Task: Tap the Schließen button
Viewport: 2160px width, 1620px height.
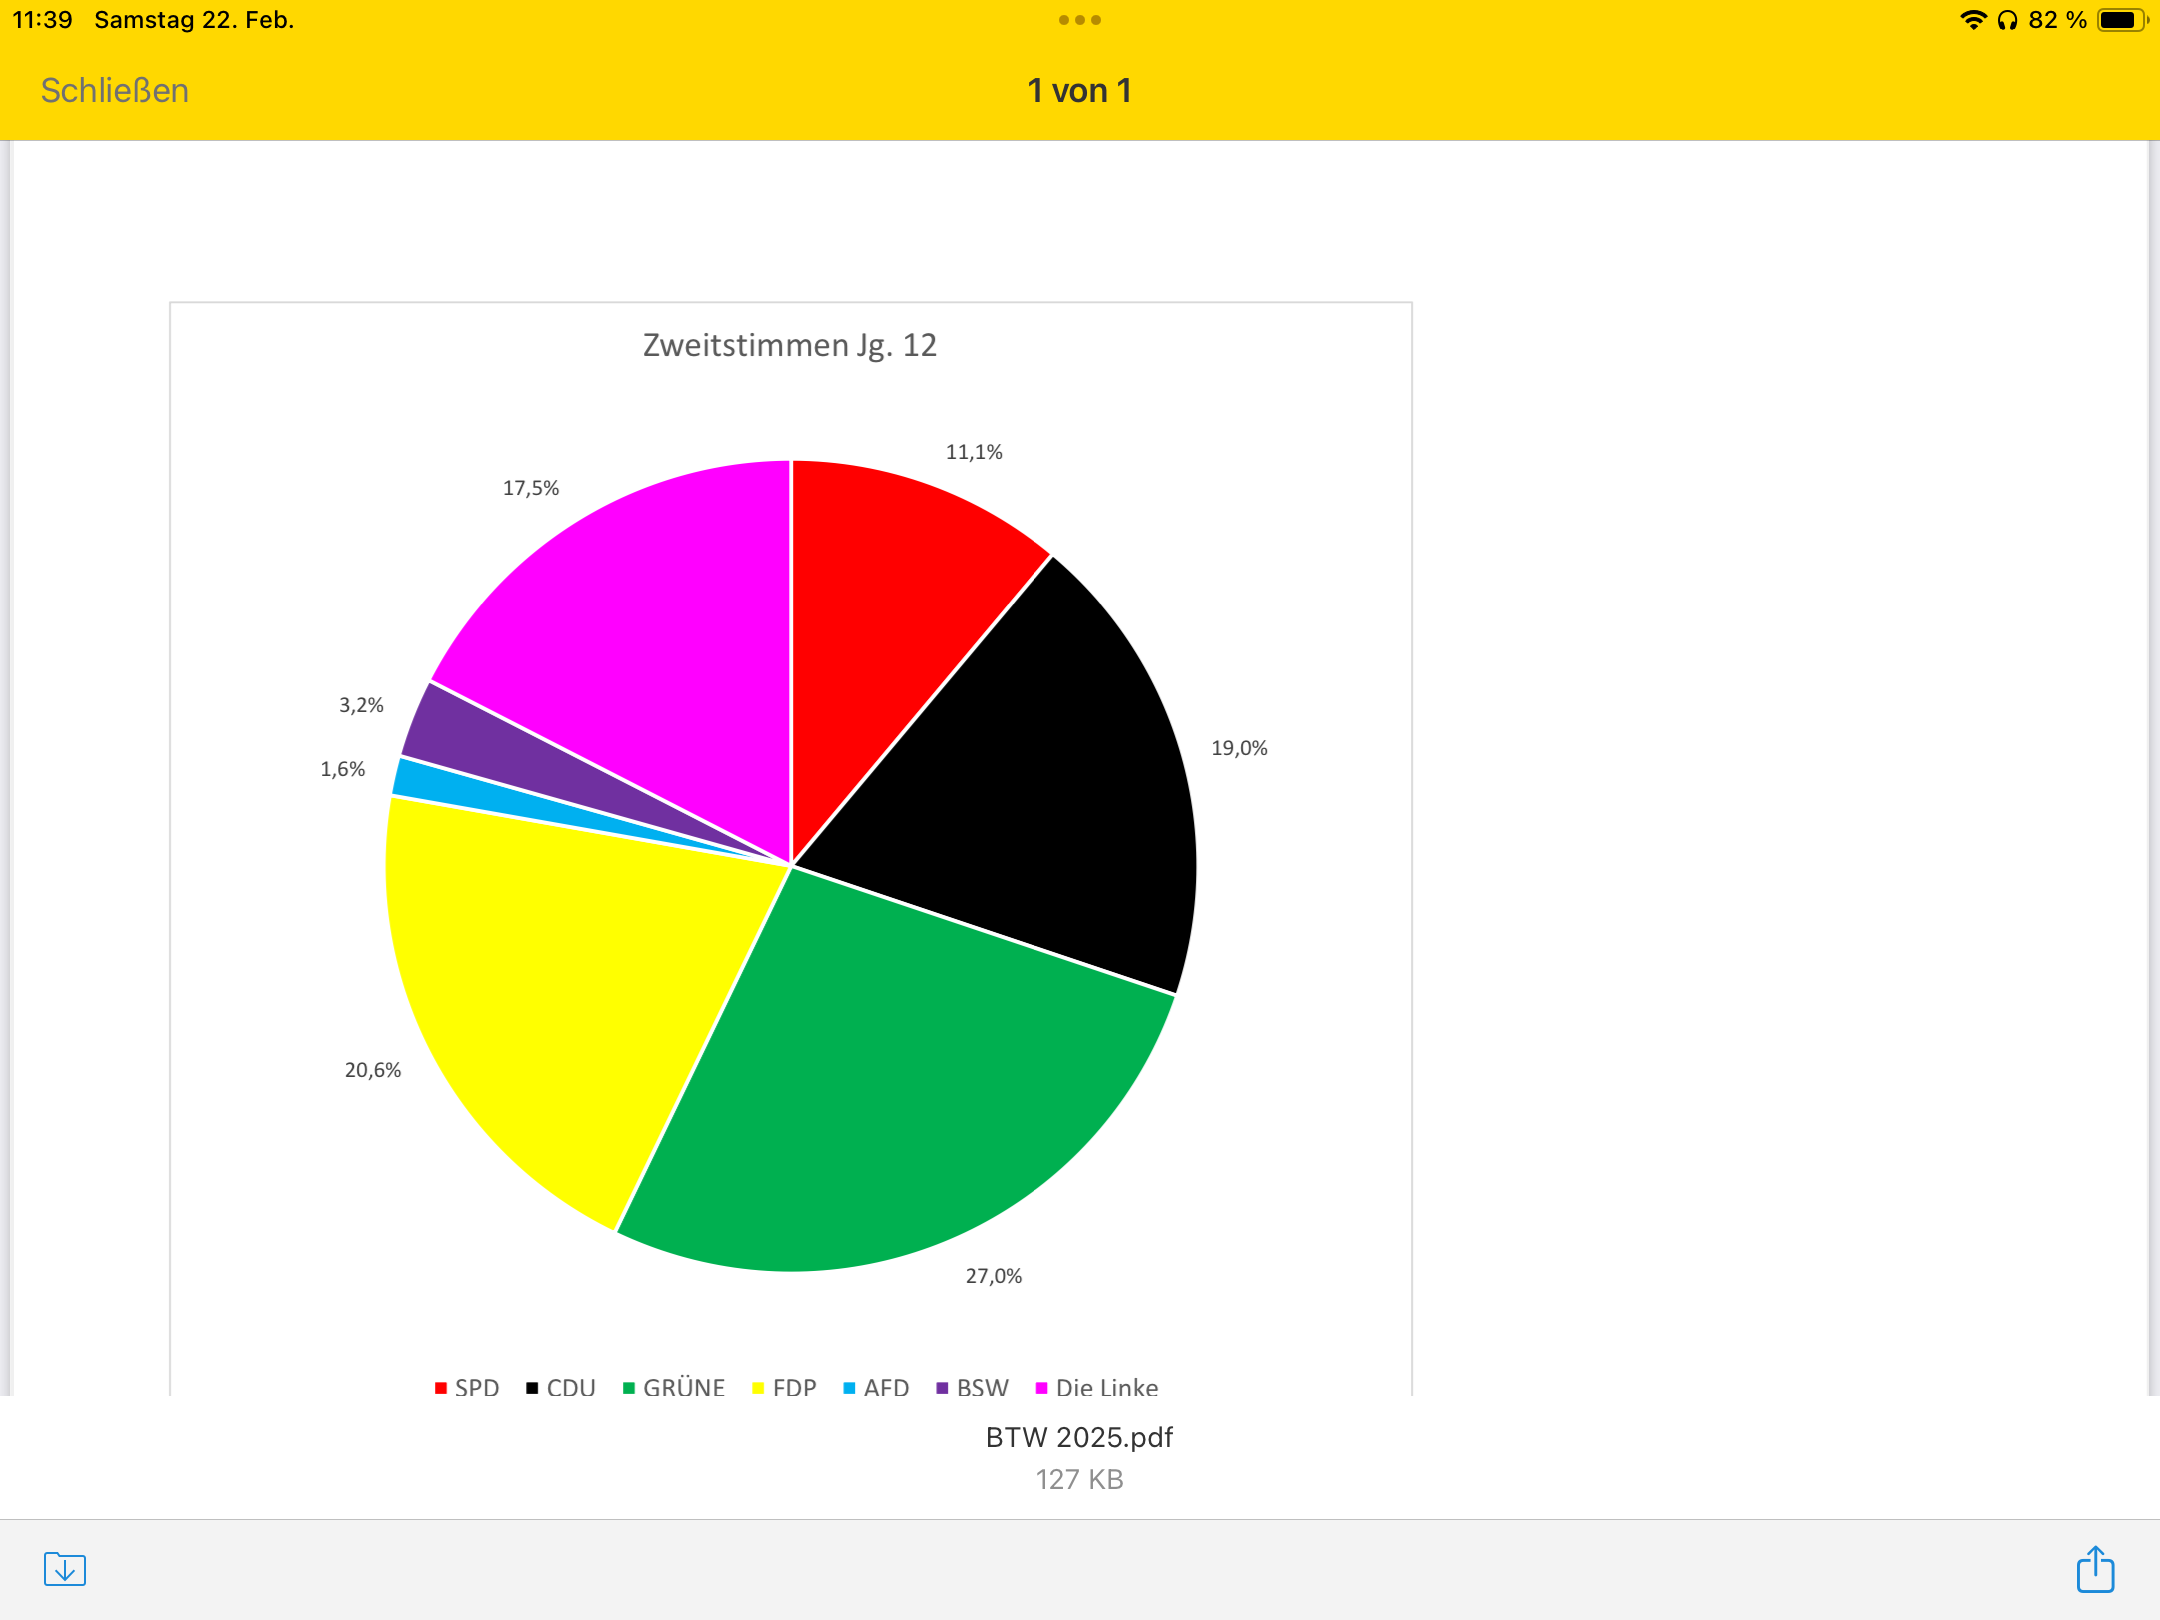Action: point(115,91)
